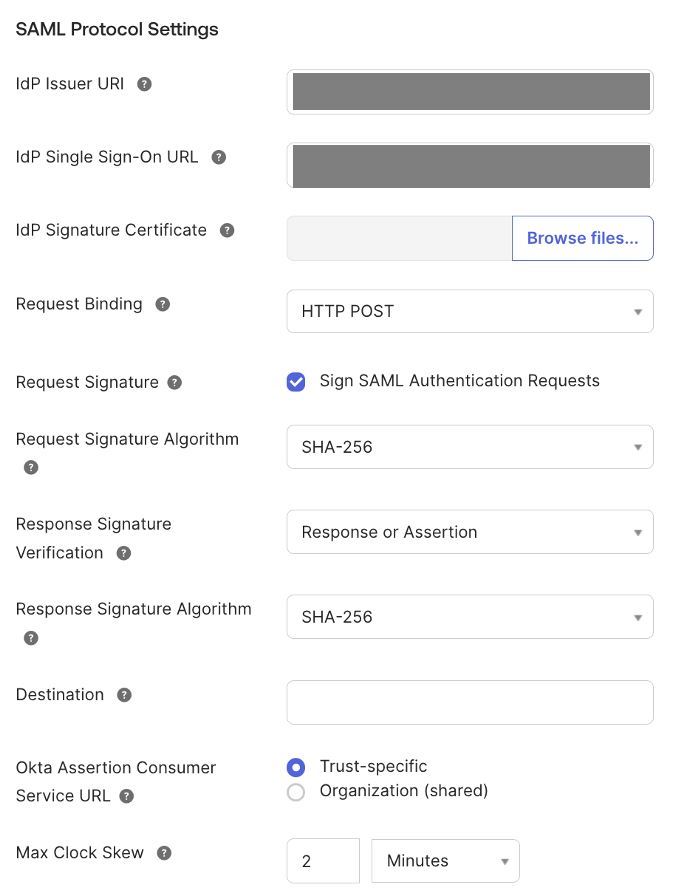
Task: View help for Response Signature Verification
Action: 124,553
